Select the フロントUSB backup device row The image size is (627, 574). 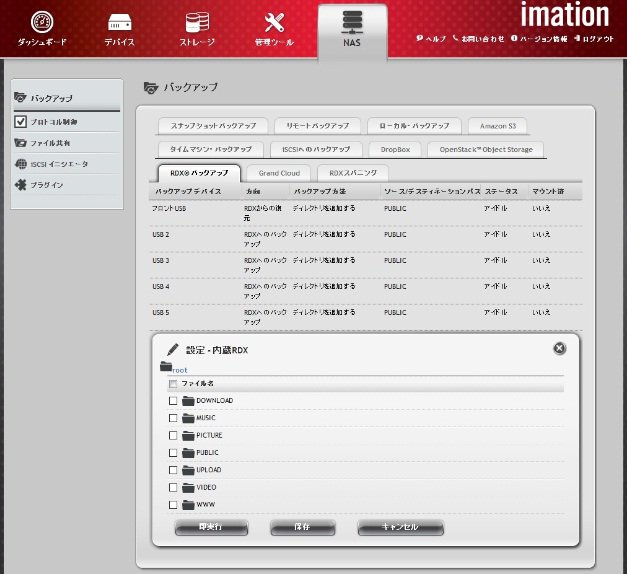pos(365,213)
